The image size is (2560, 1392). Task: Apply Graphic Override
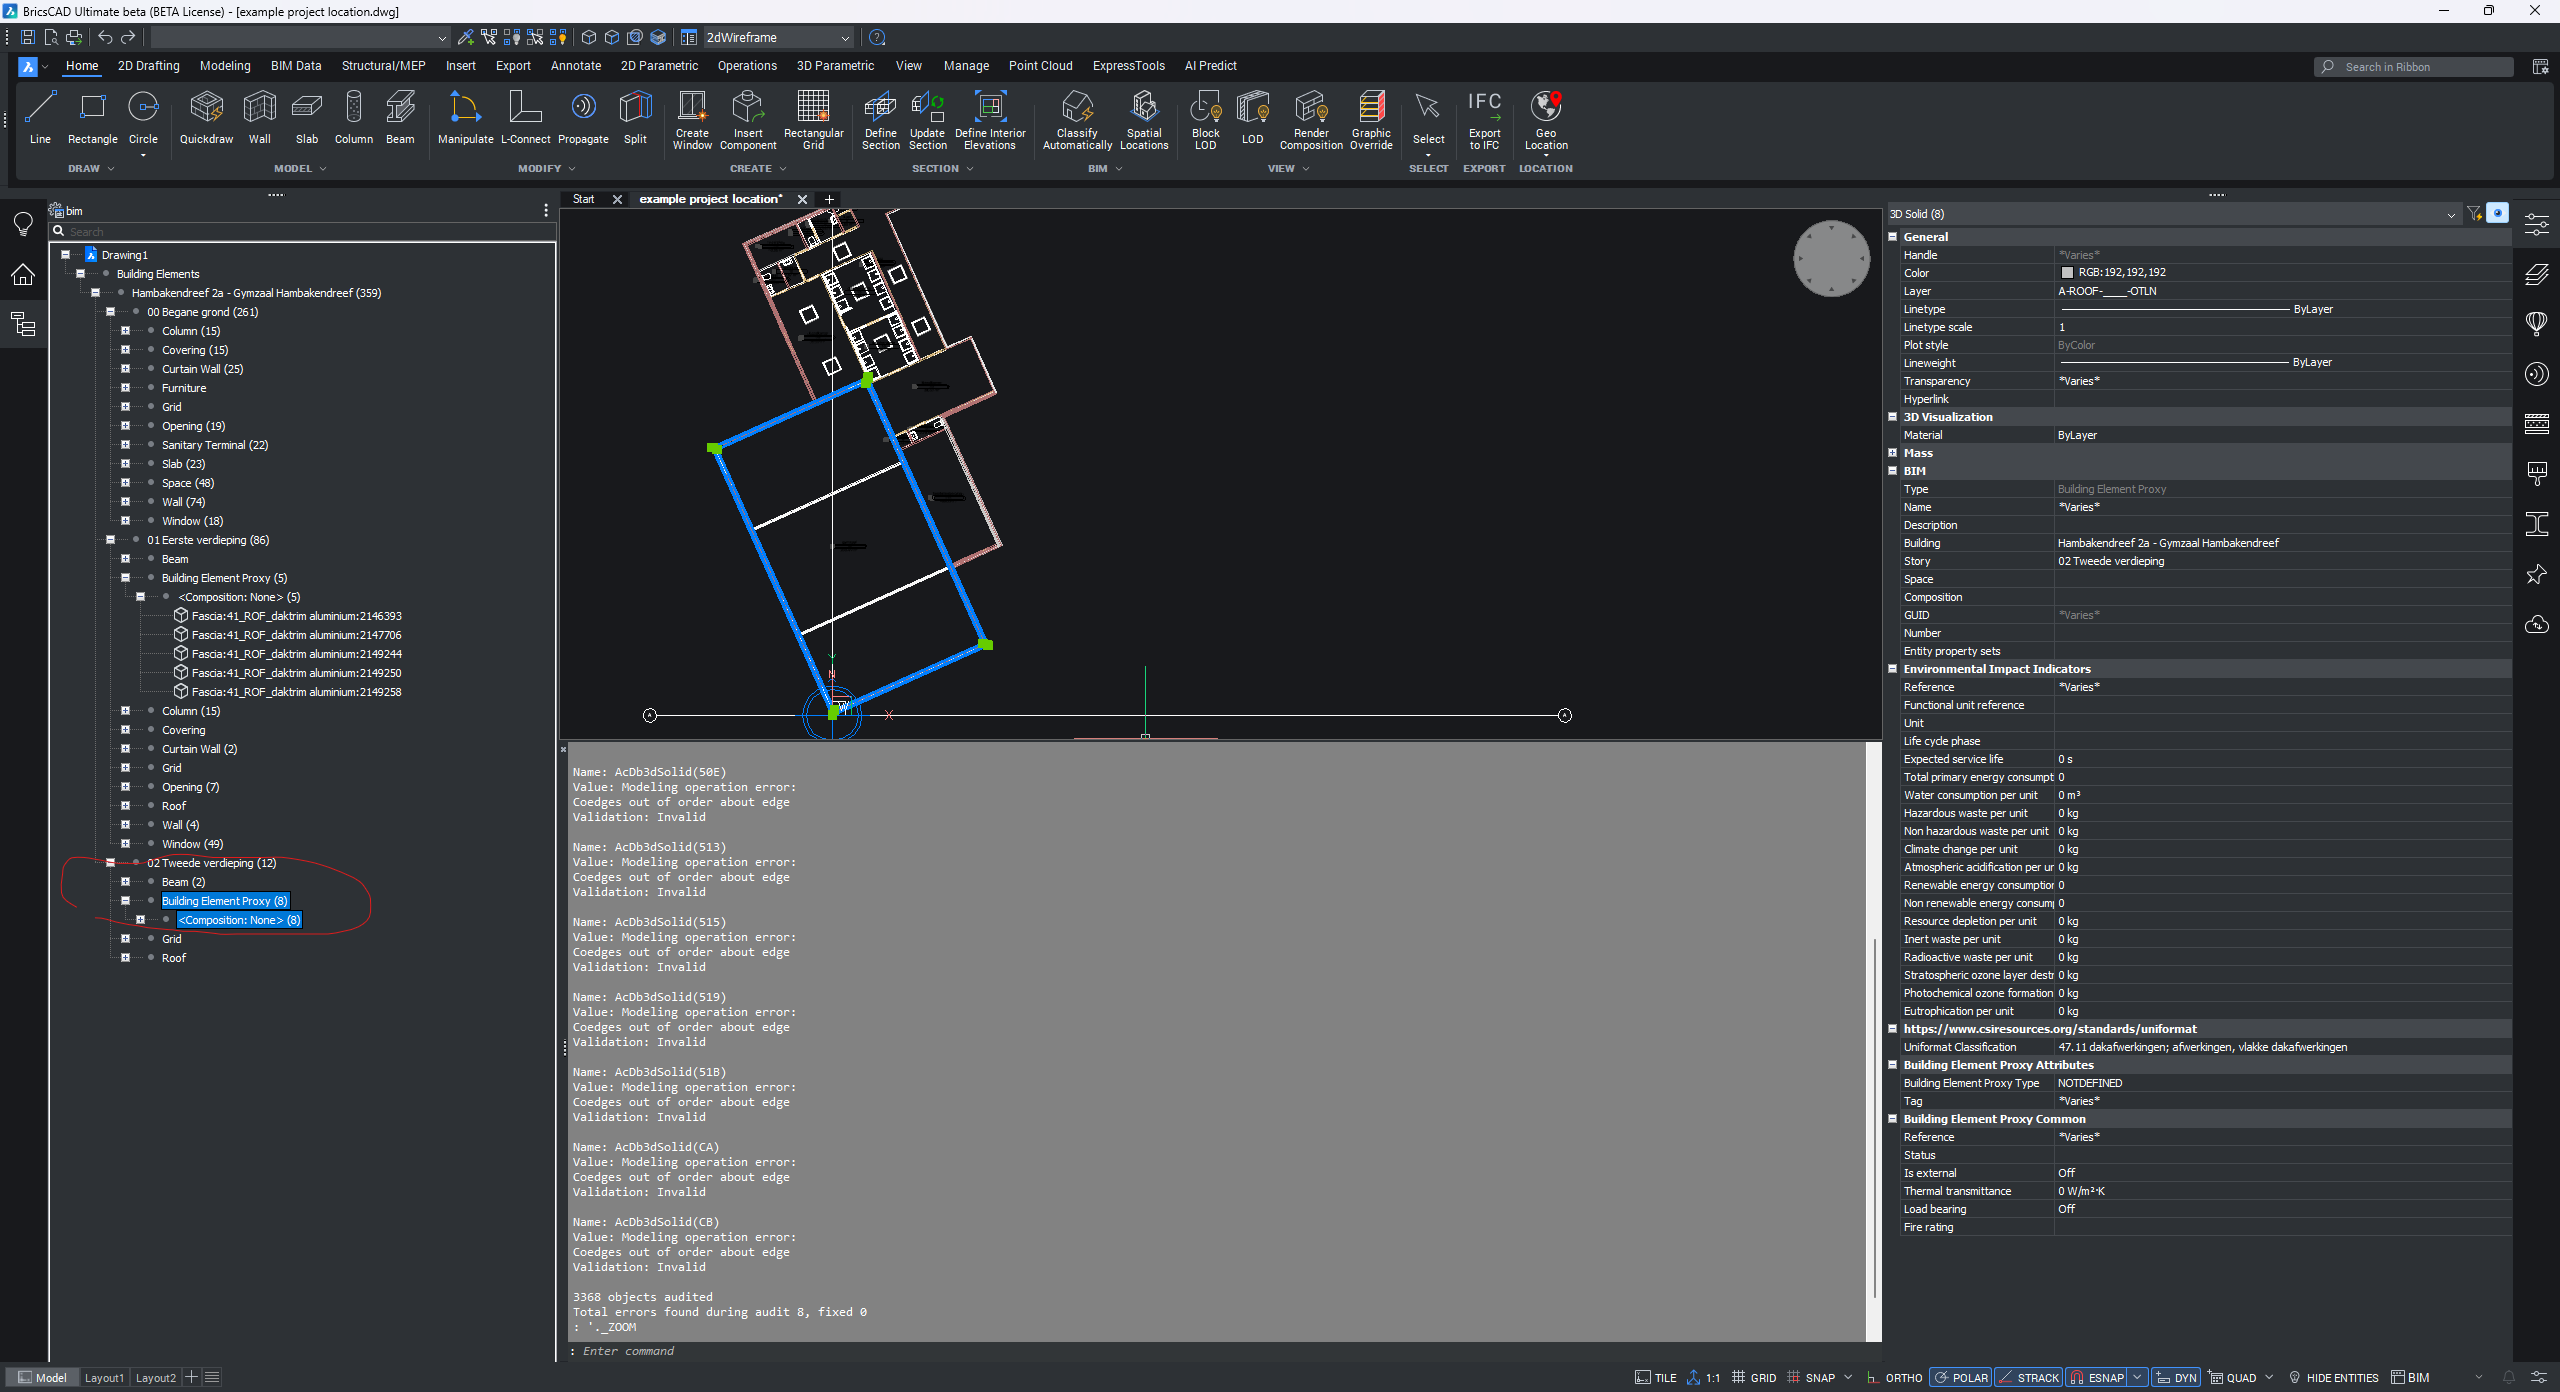click(x=1371, y=120)
